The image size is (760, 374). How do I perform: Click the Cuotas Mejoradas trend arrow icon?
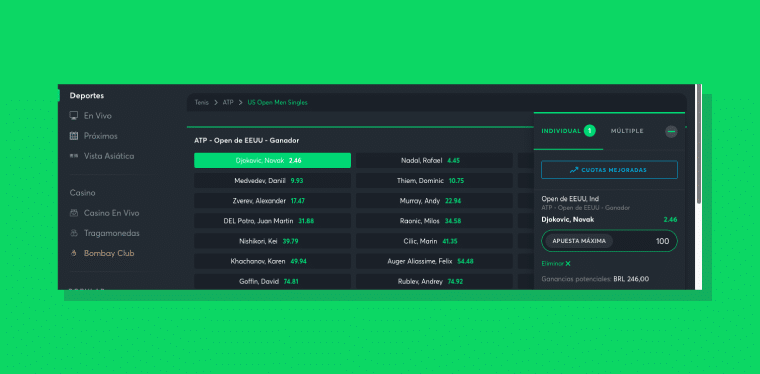coord(574,170)
